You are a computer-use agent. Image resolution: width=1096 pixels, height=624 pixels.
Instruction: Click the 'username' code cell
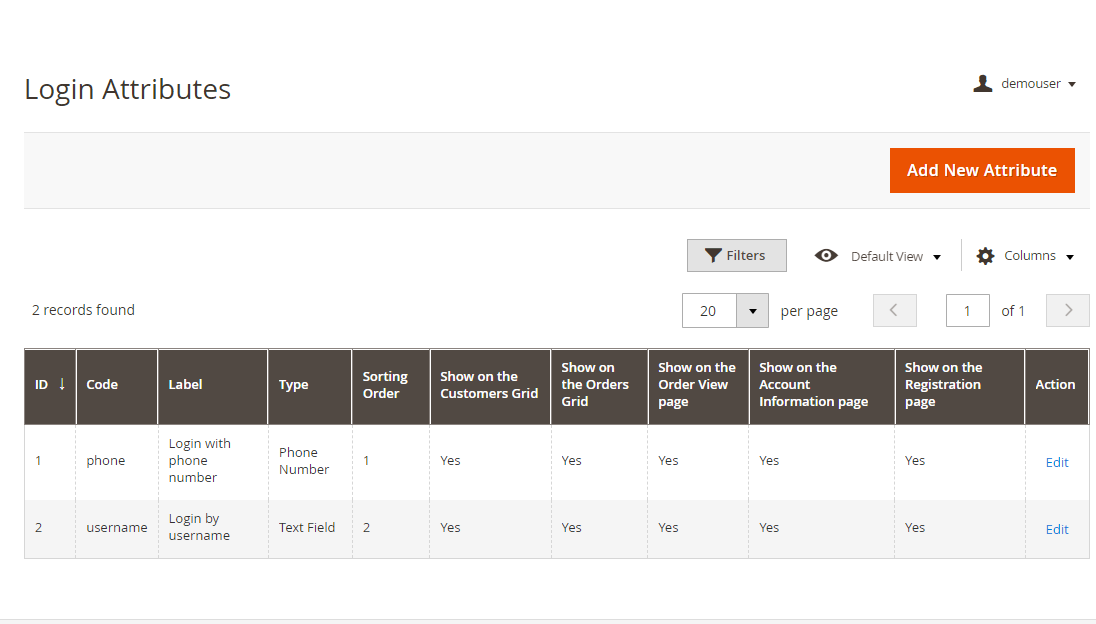(117, 528)
